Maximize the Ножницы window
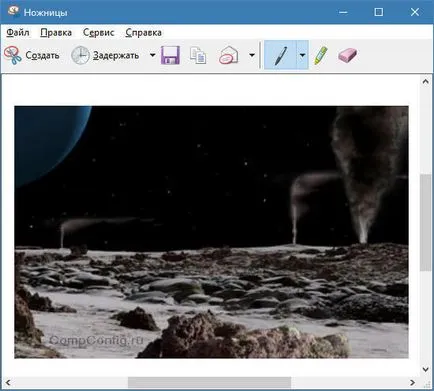Screen dimensions: 434x391 (379, 12)
